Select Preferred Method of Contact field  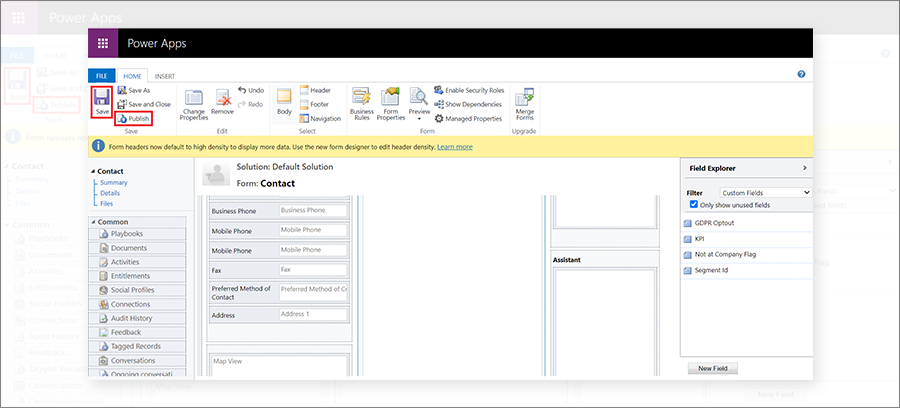coord(279,293)
